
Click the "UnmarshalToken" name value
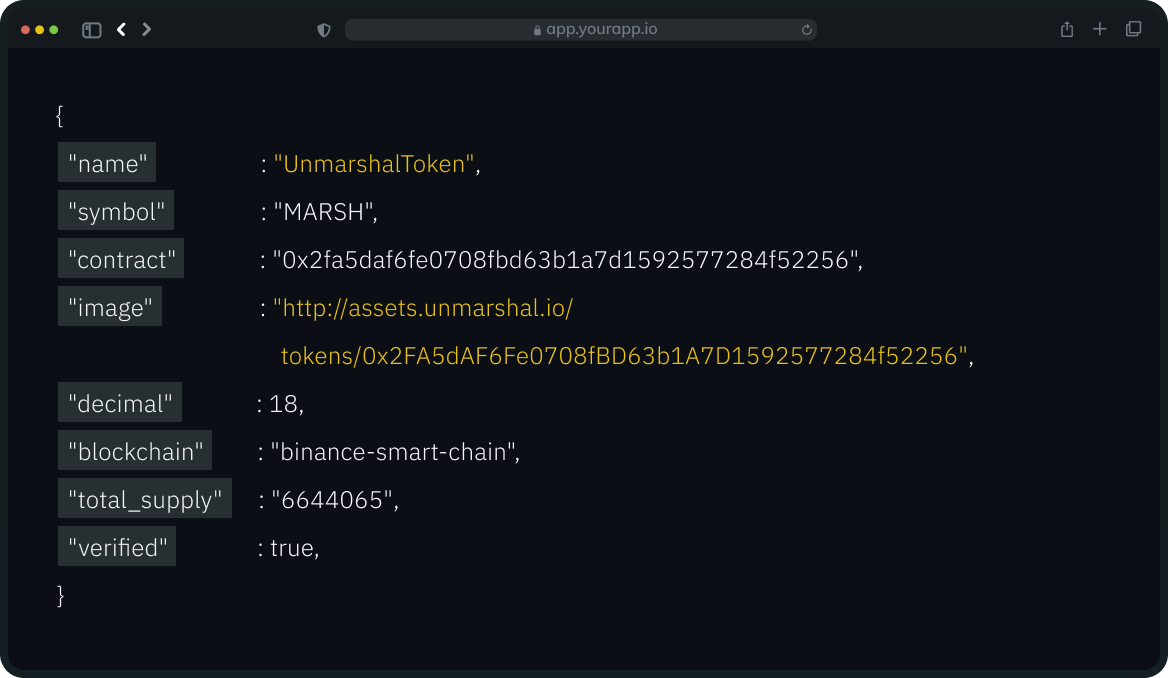(375, 164)
